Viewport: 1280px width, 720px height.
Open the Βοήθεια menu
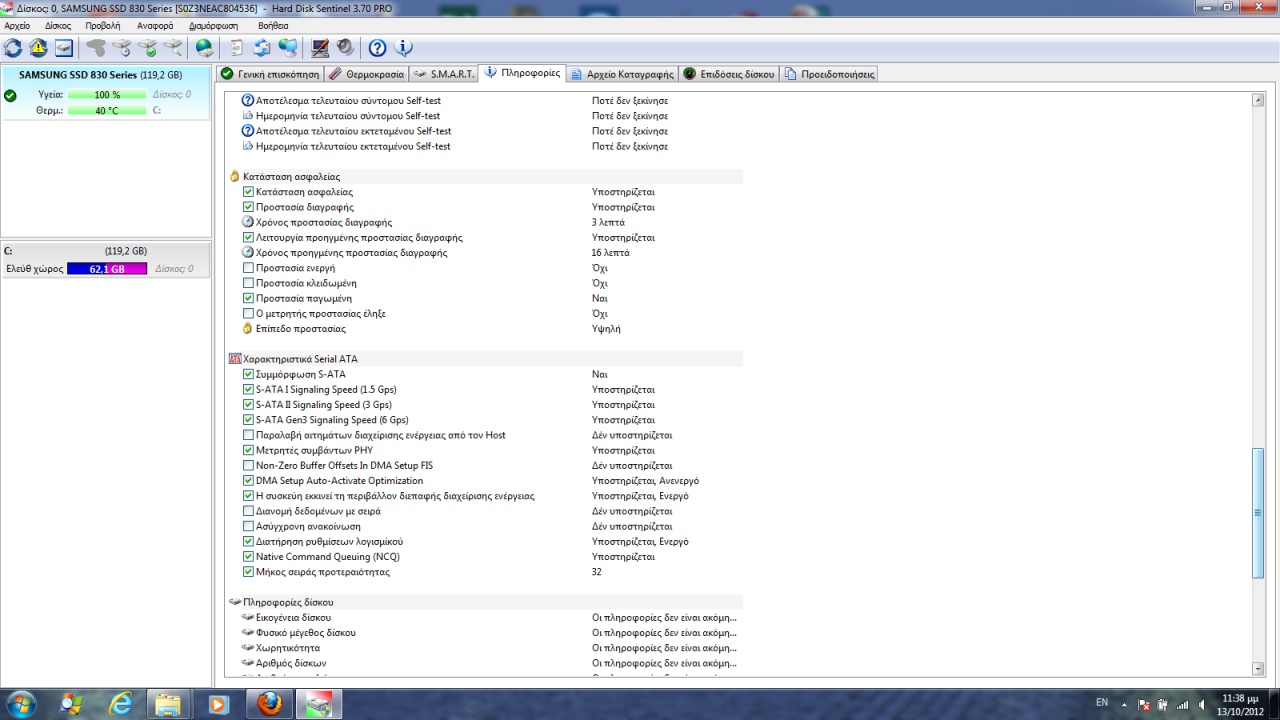tap(273, 26)
